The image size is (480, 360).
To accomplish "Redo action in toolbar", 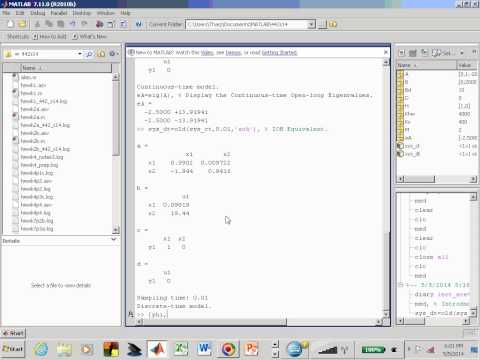I will click(84, 24).
